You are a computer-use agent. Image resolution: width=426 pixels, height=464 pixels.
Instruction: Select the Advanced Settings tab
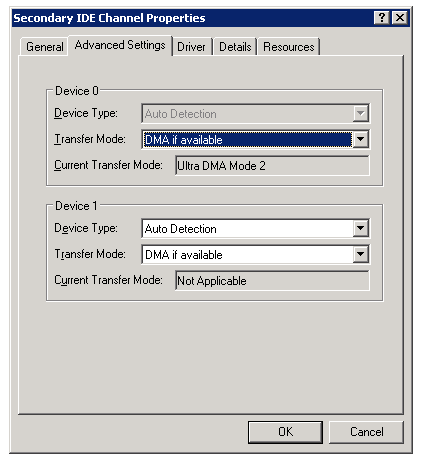coord(120,45)
